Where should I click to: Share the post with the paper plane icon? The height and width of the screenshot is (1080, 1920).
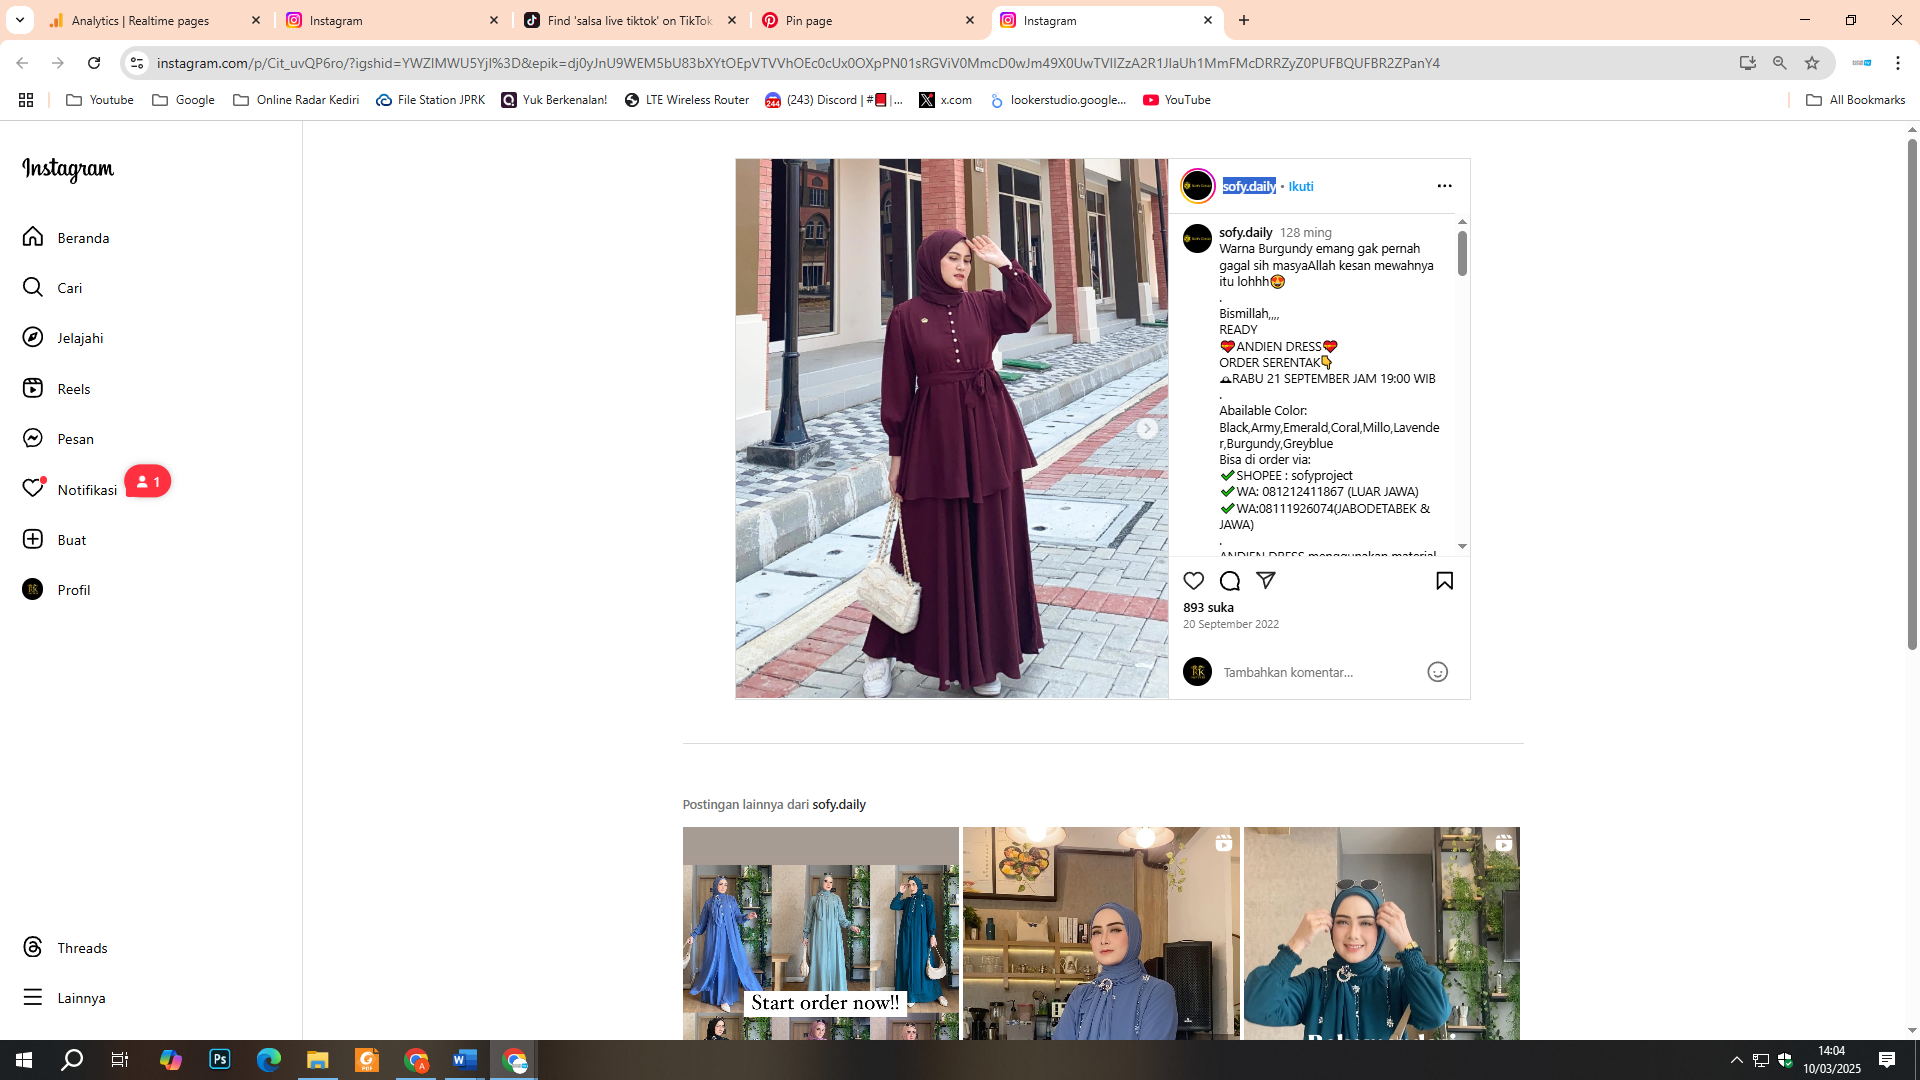1266,581
